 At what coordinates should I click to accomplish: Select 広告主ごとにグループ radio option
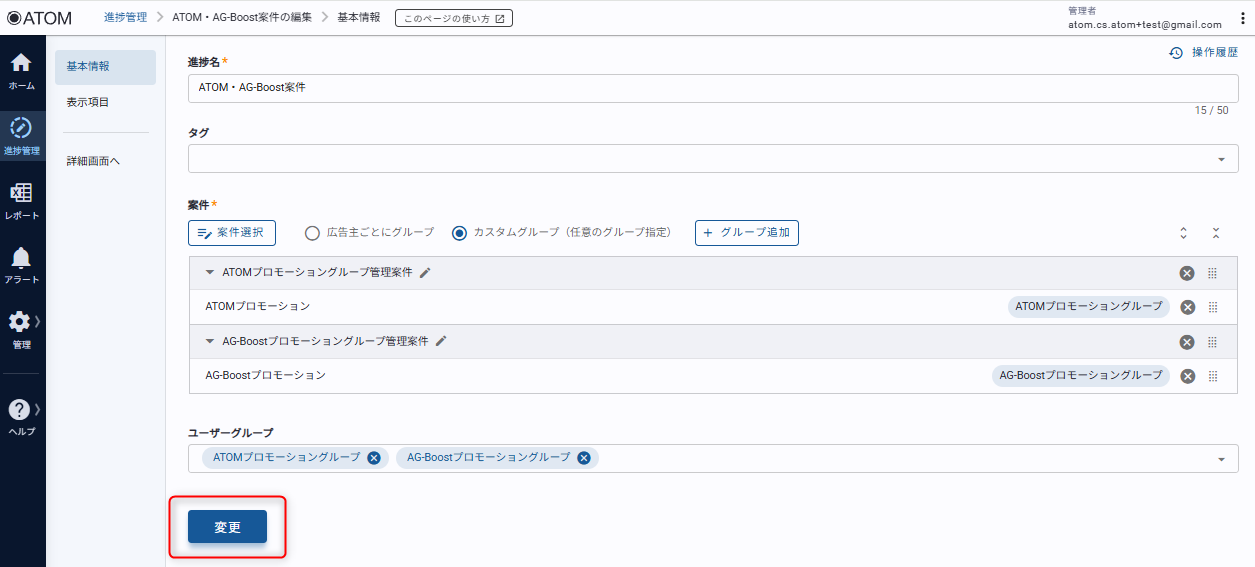pos(312,233)
